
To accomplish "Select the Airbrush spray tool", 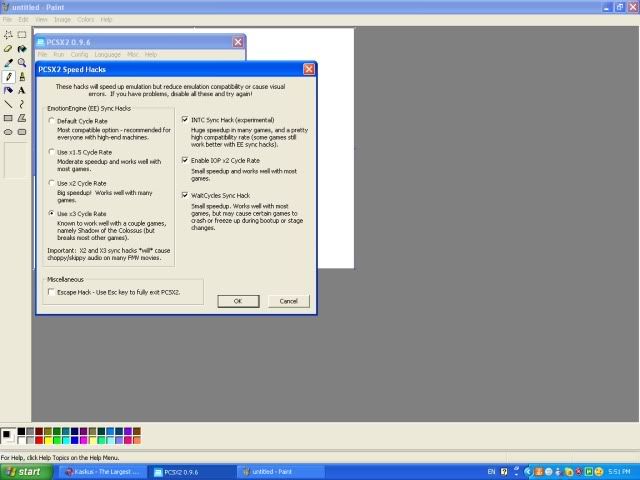I will pyautogui.click(x=8, y=90).
